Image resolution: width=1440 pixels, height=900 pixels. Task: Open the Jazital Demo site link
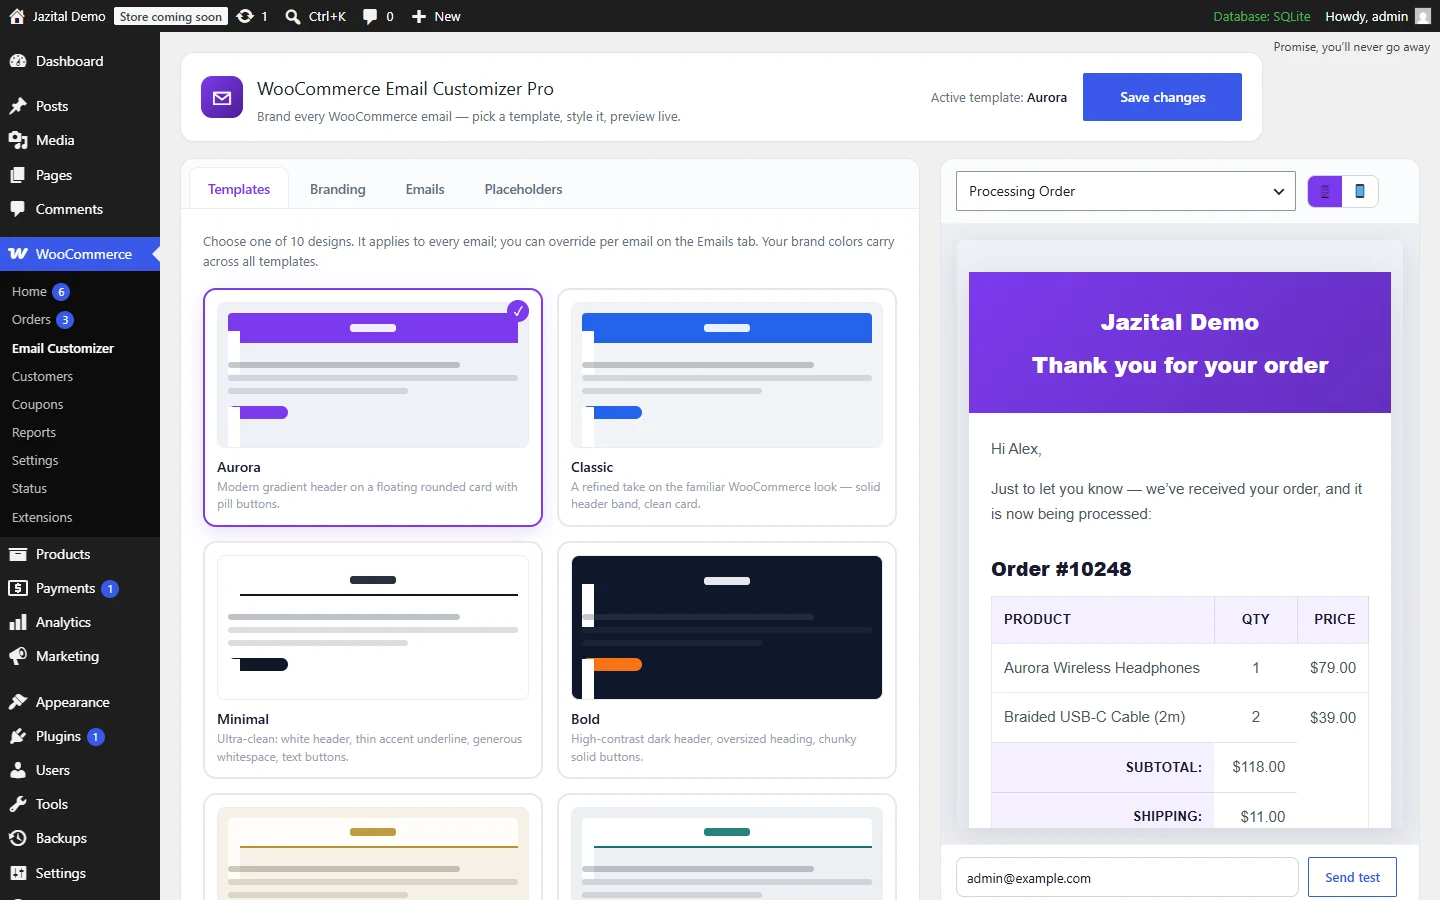[x=57, y=16]
